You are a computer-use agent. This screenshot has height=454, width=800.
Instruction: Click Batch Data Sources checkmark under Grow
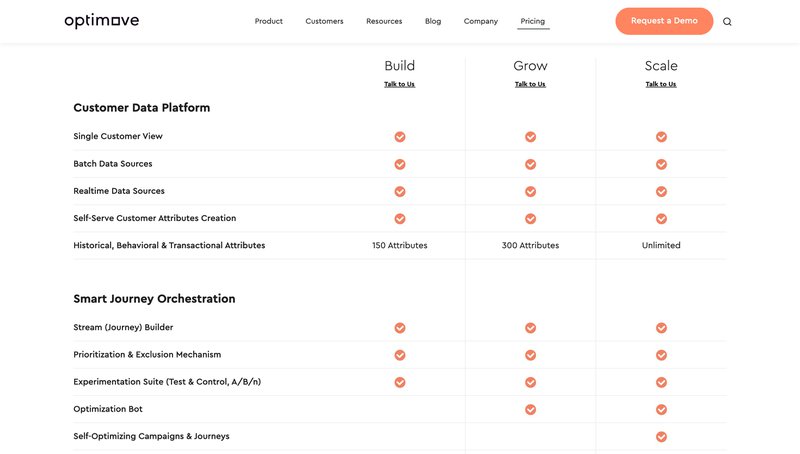click(530, 164)
